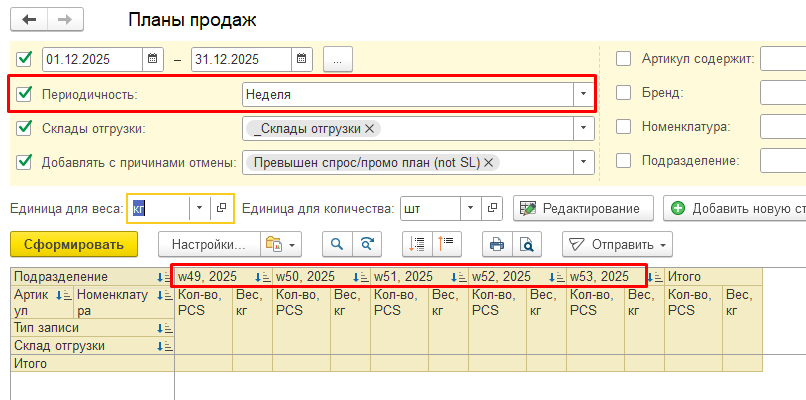Click the find (magnifier) toolbar icon
Screen dimensions: 806x400
(x=337, y=243)
